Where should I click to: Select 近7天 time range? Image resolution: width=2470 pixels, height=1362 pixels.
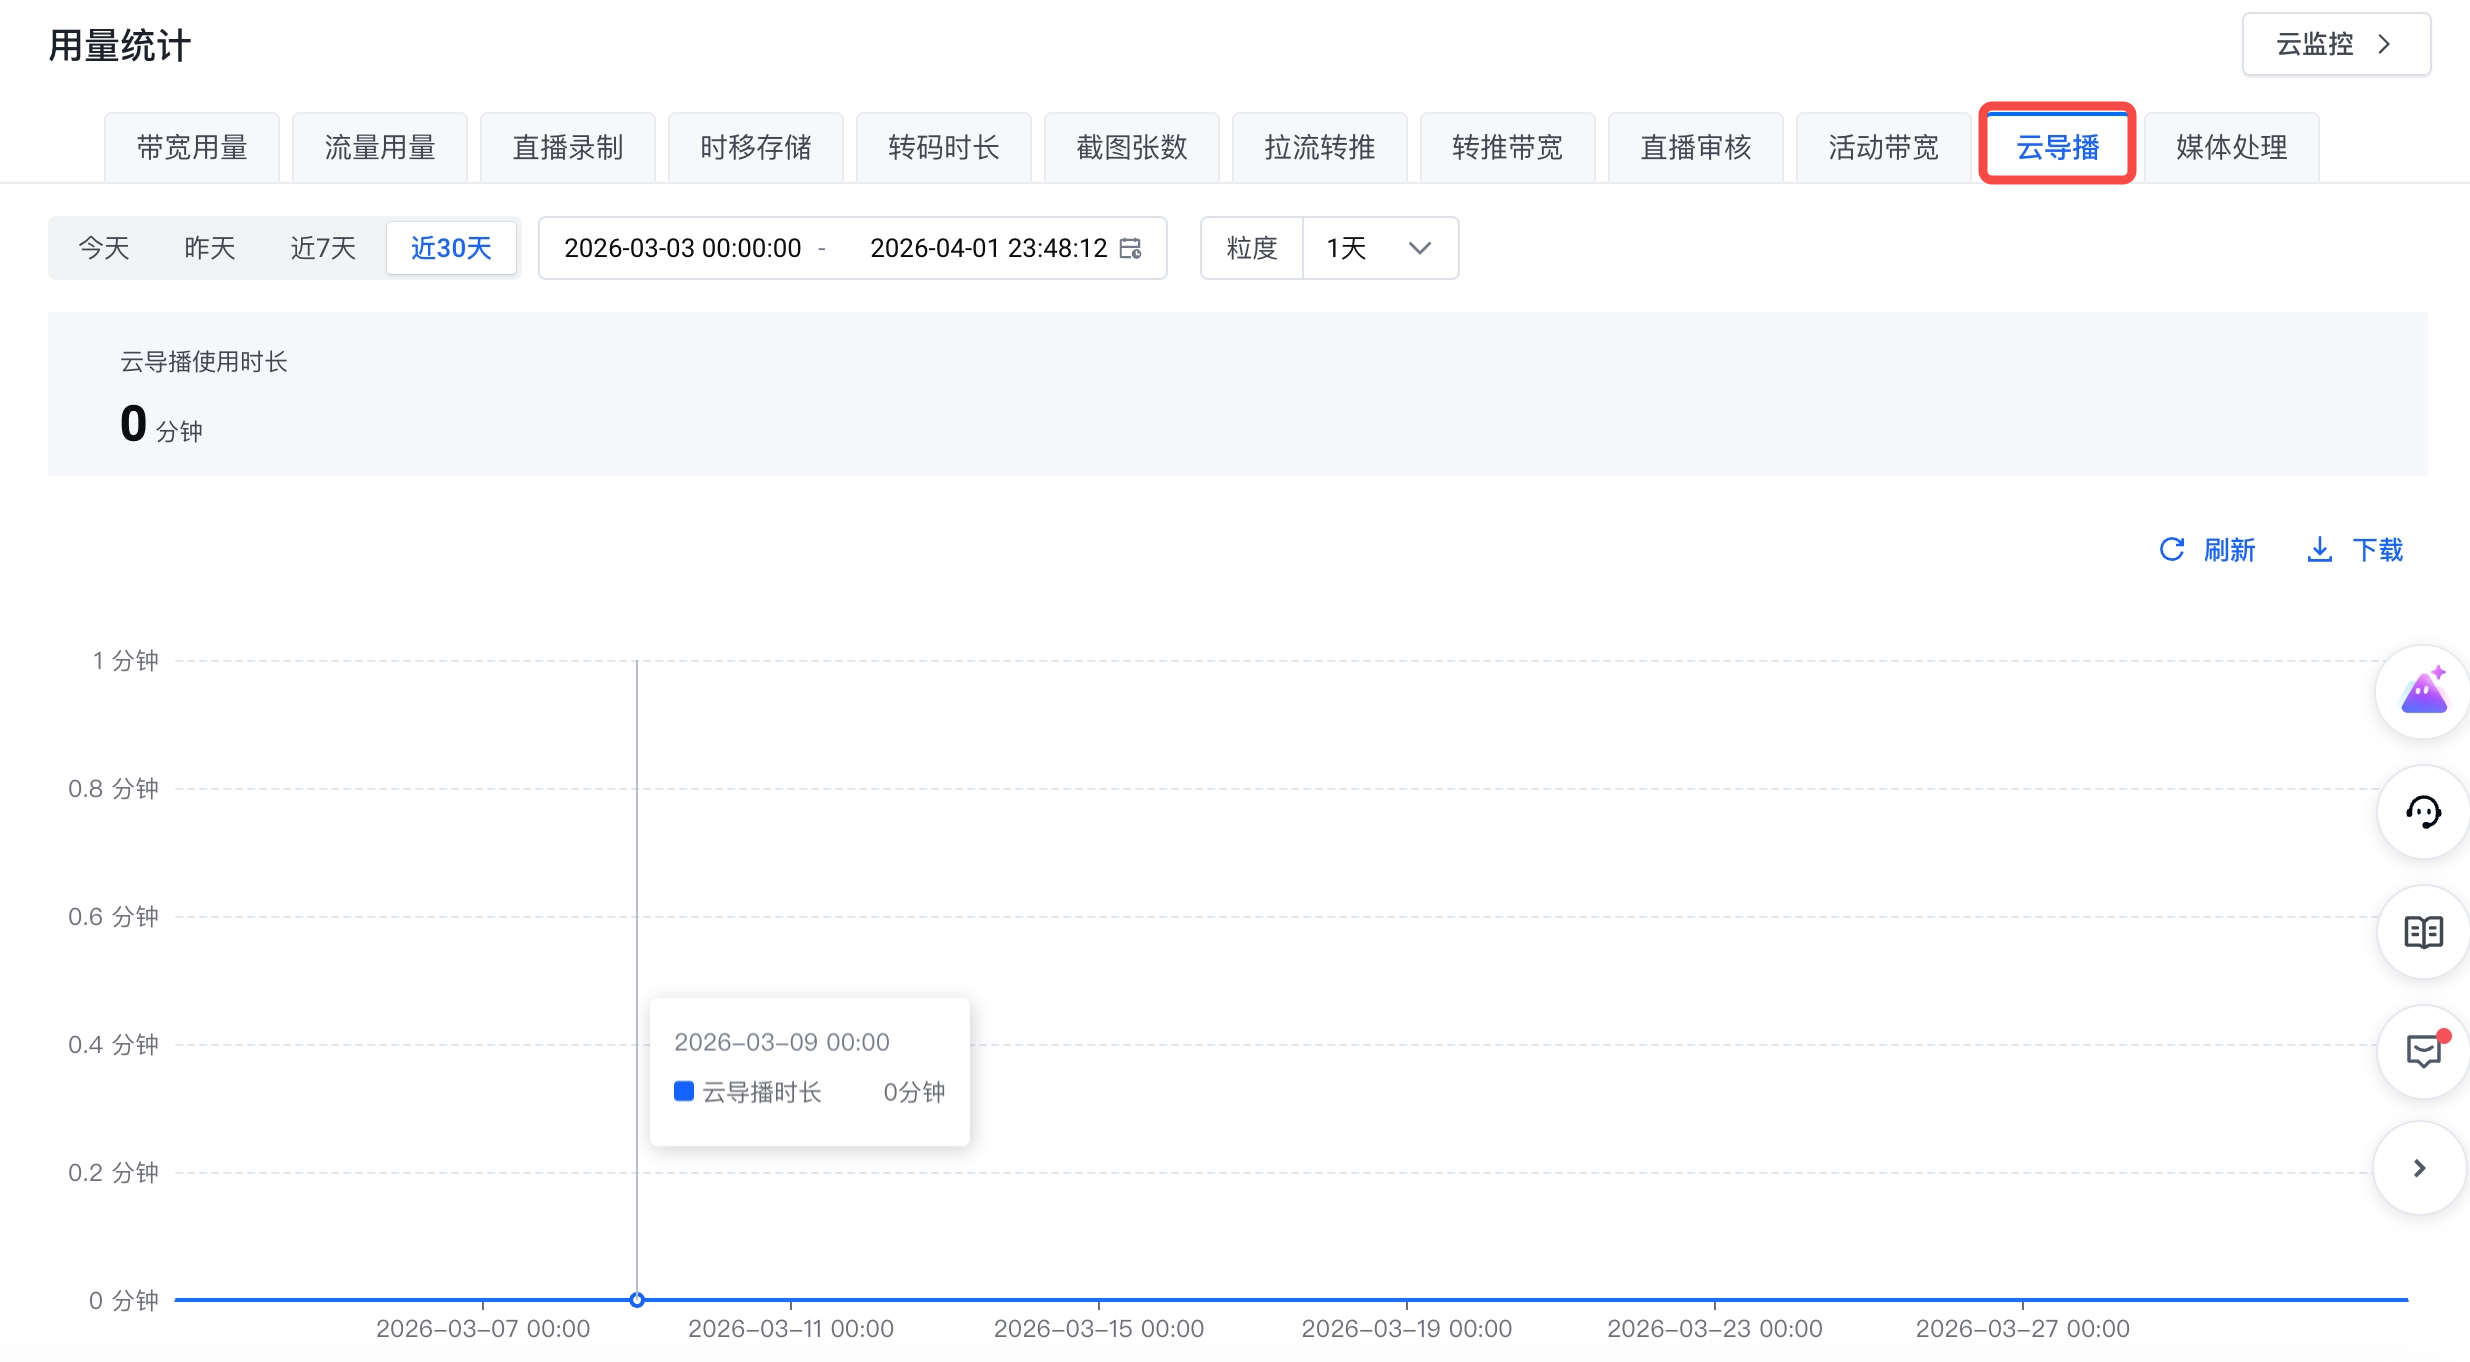pos(323,248)
